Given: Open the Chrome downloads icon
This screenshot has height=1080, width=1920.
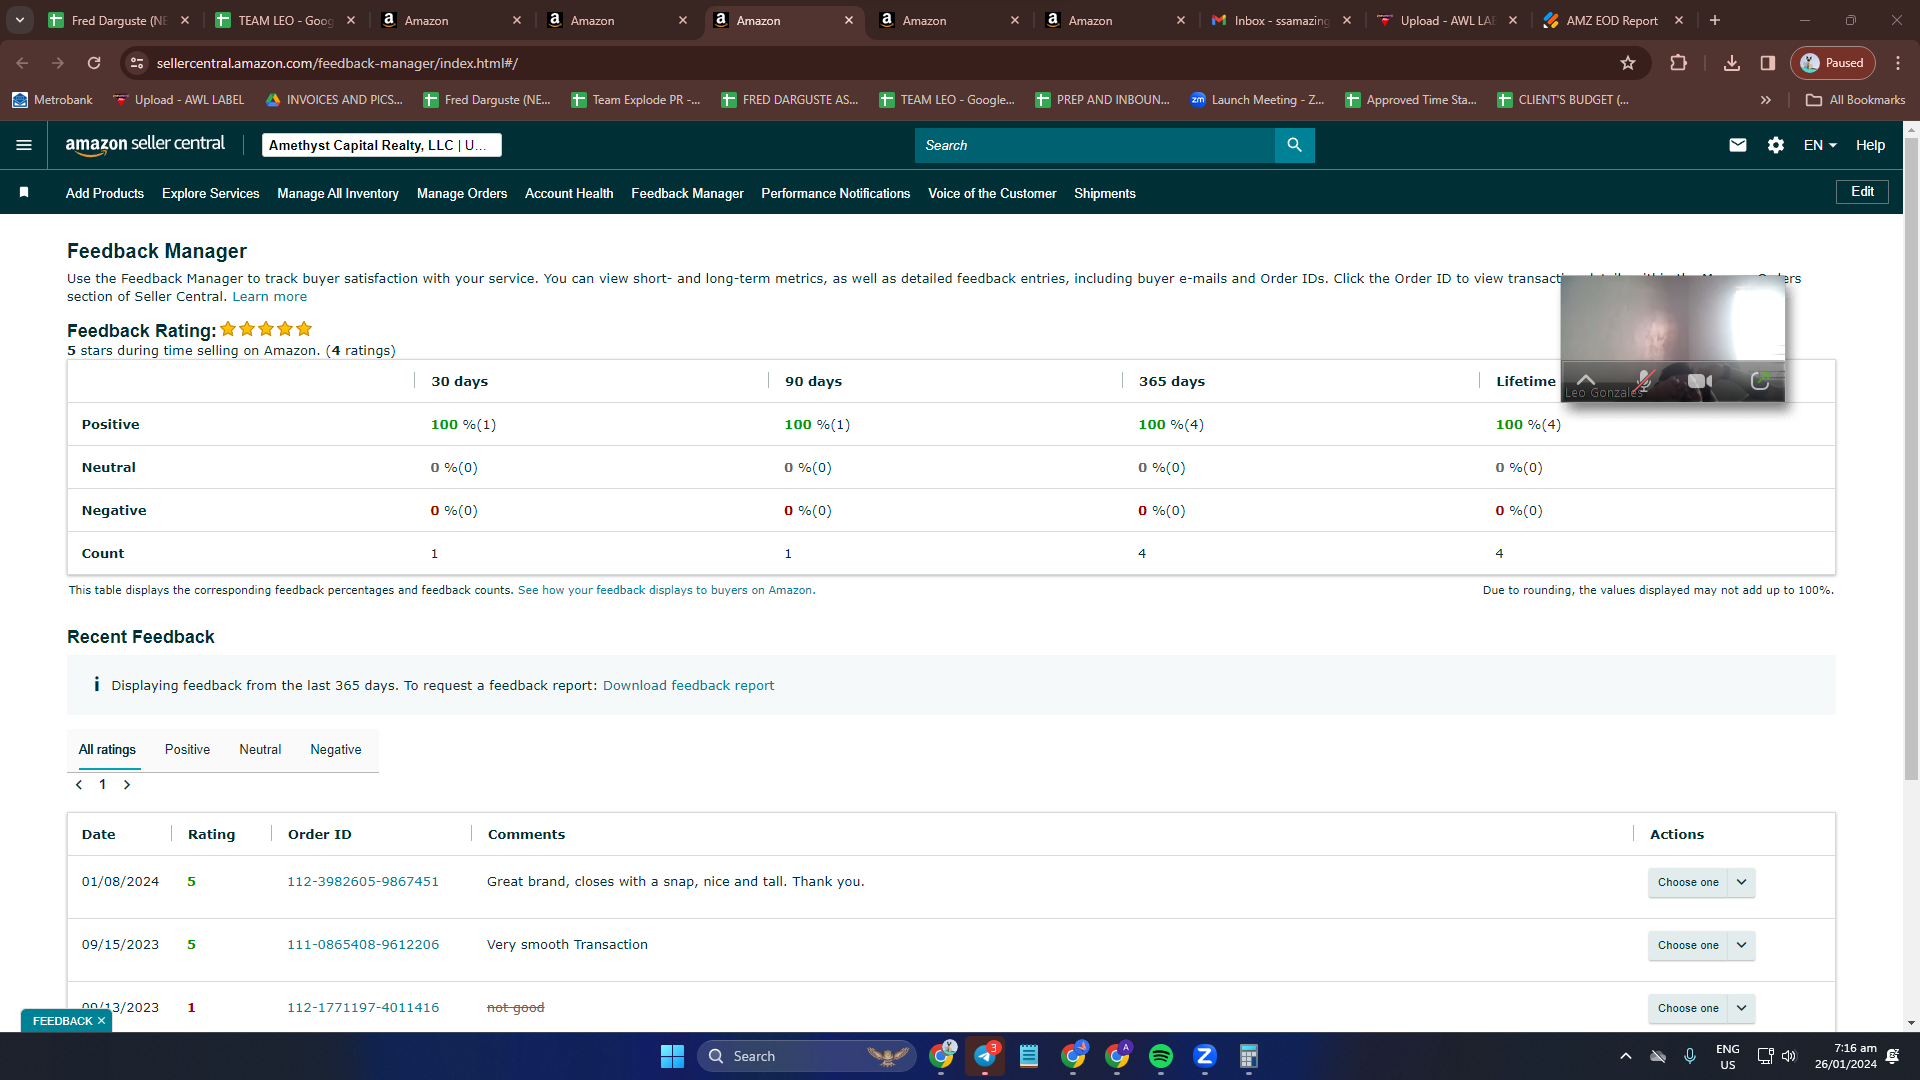Looking at the screenshot, I should coord(1732,63).
